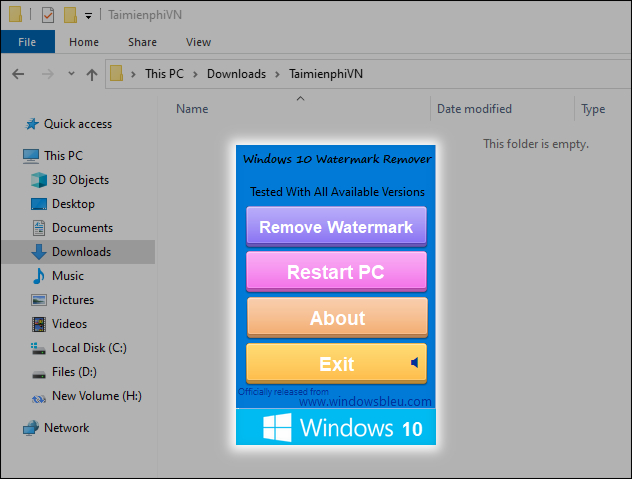Click This PC in the address breadcrumb
Screen dimensions: 632x479
(x=164, y=74)
